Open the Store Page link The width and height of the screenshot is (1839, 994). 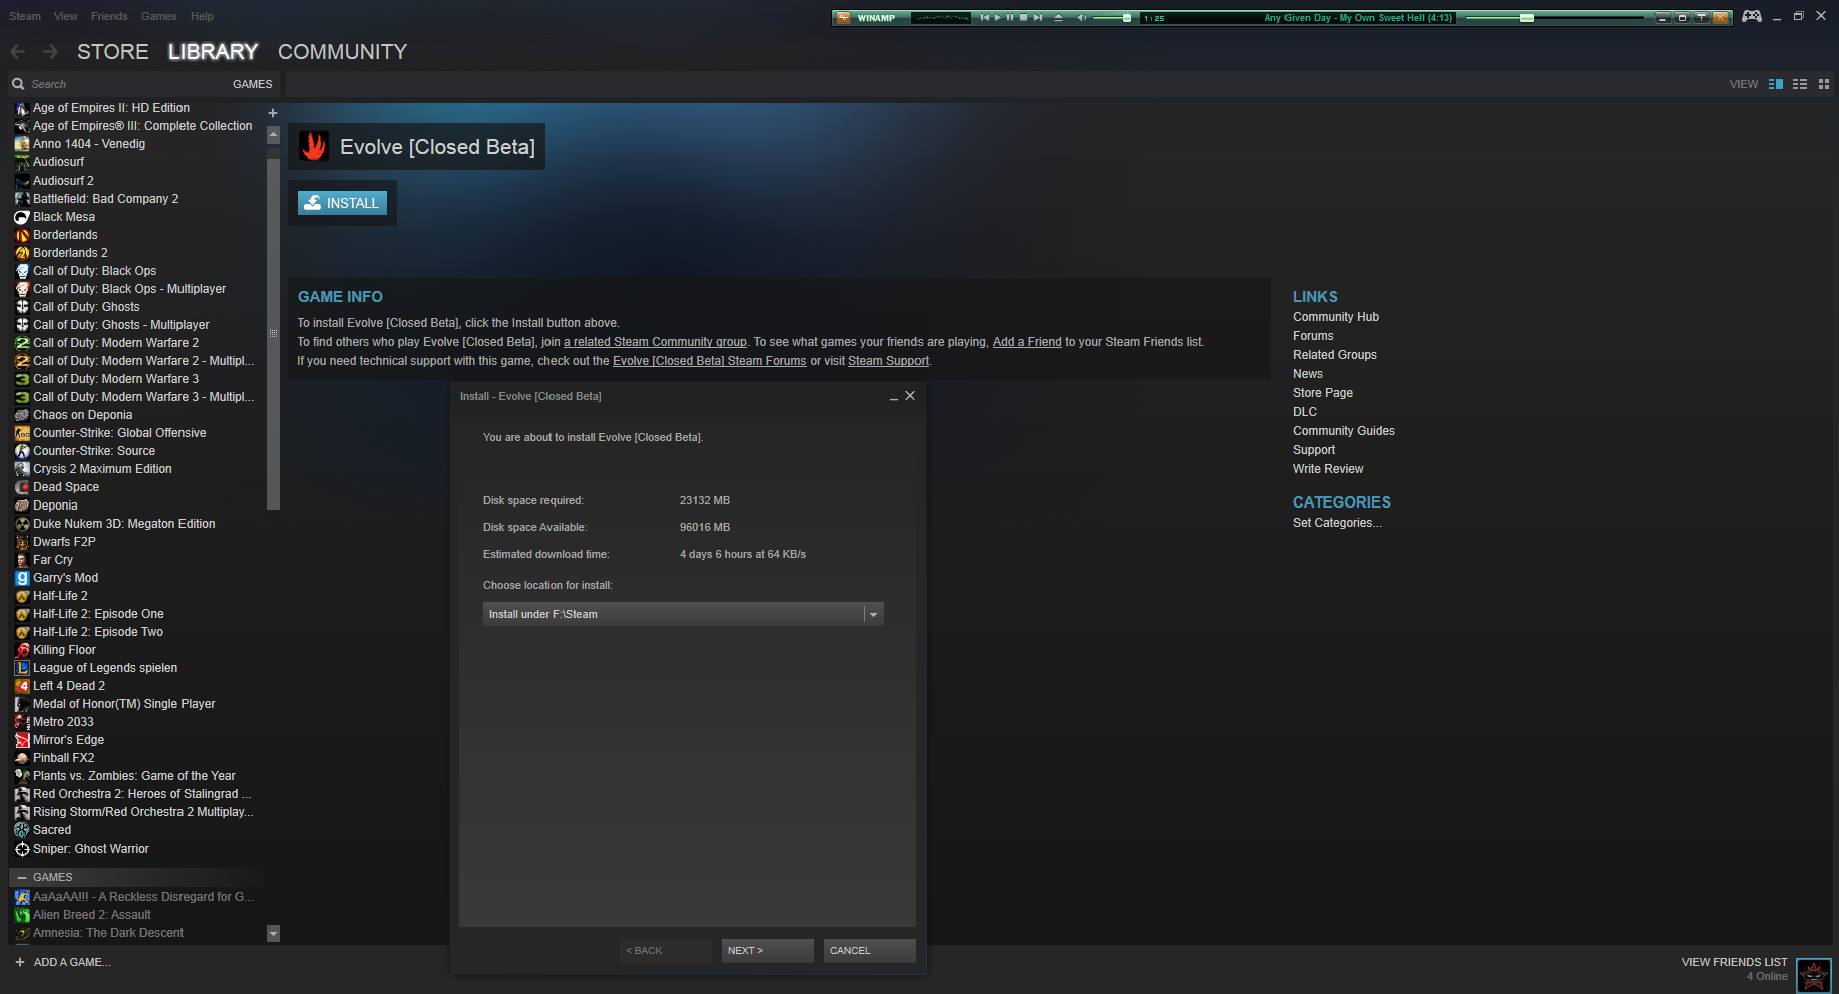pos(1323,393)
